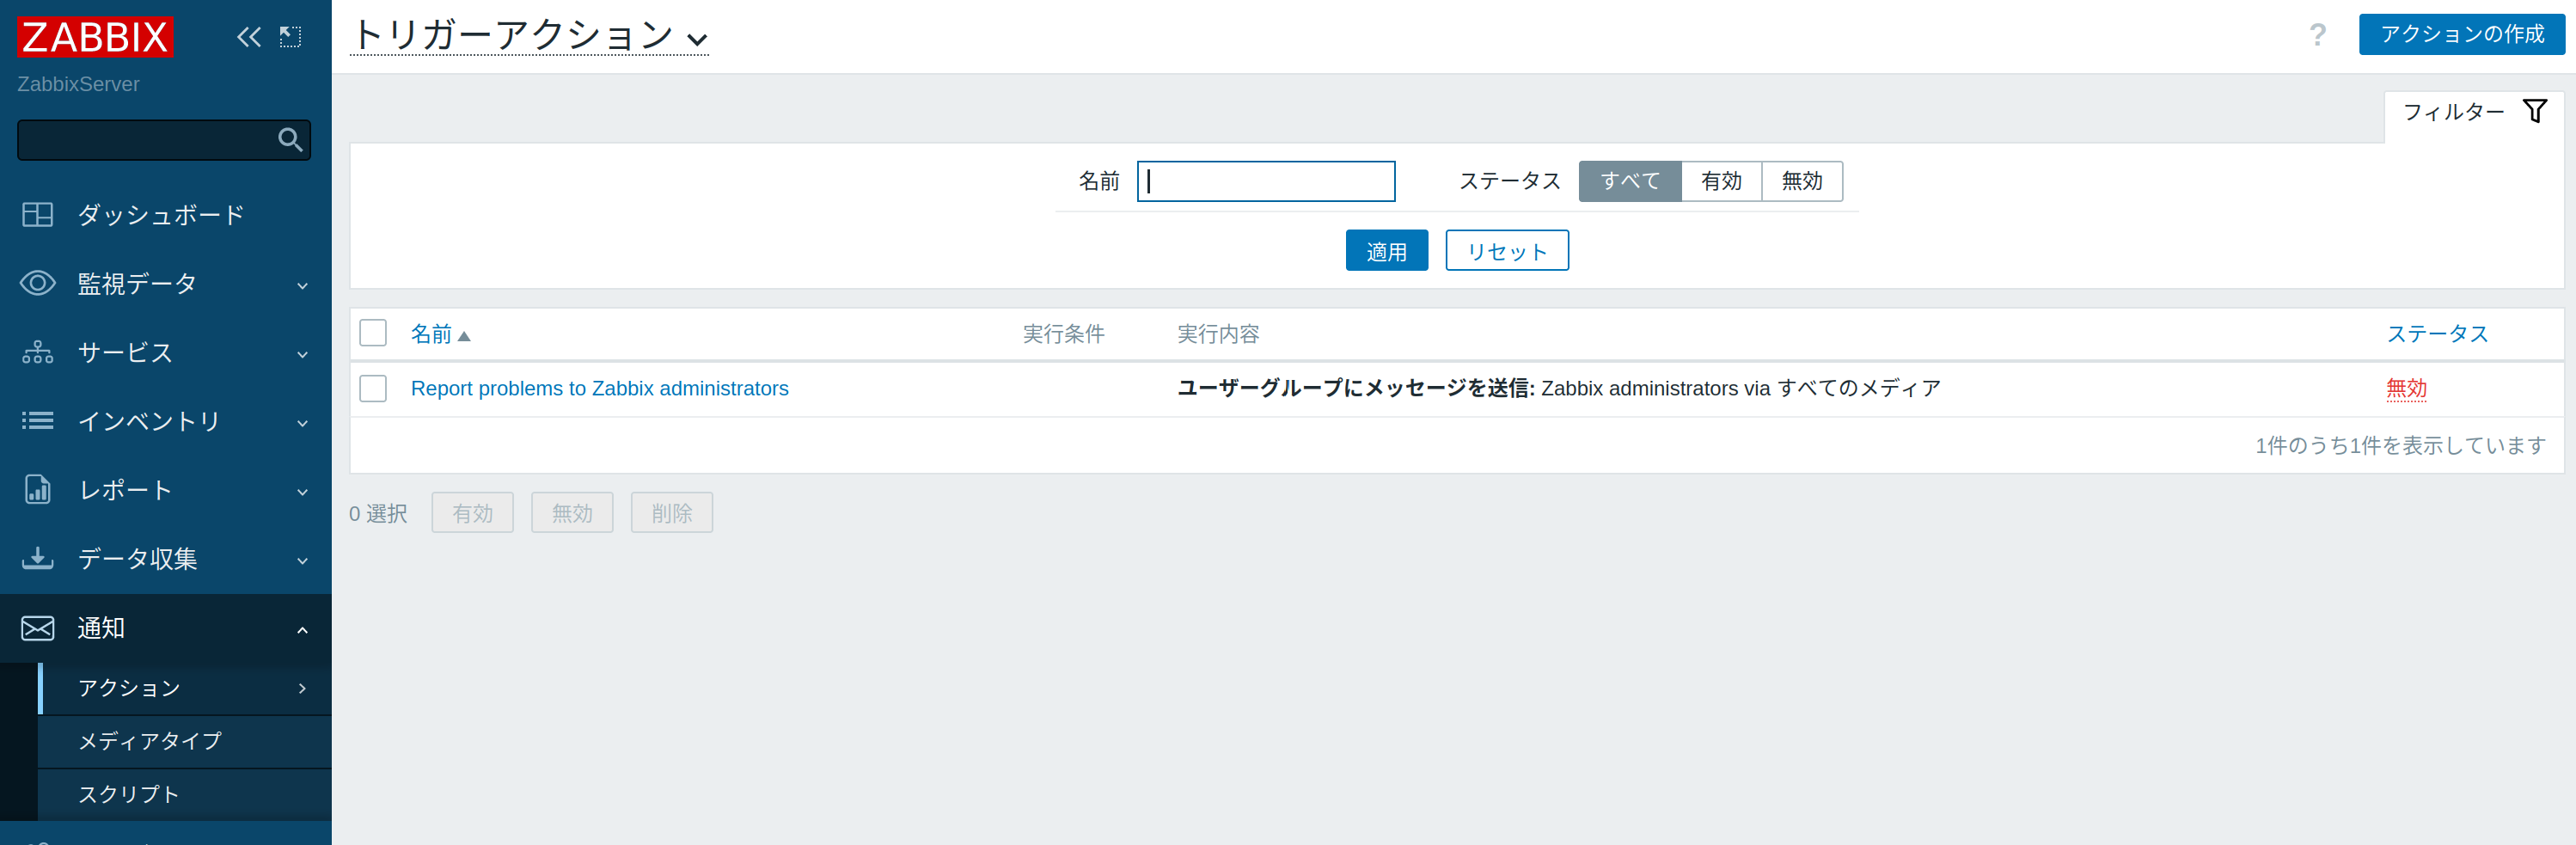Tick the select-all checkbox in table header
The image size is (2576, 845).
click(x=373, y=333)
